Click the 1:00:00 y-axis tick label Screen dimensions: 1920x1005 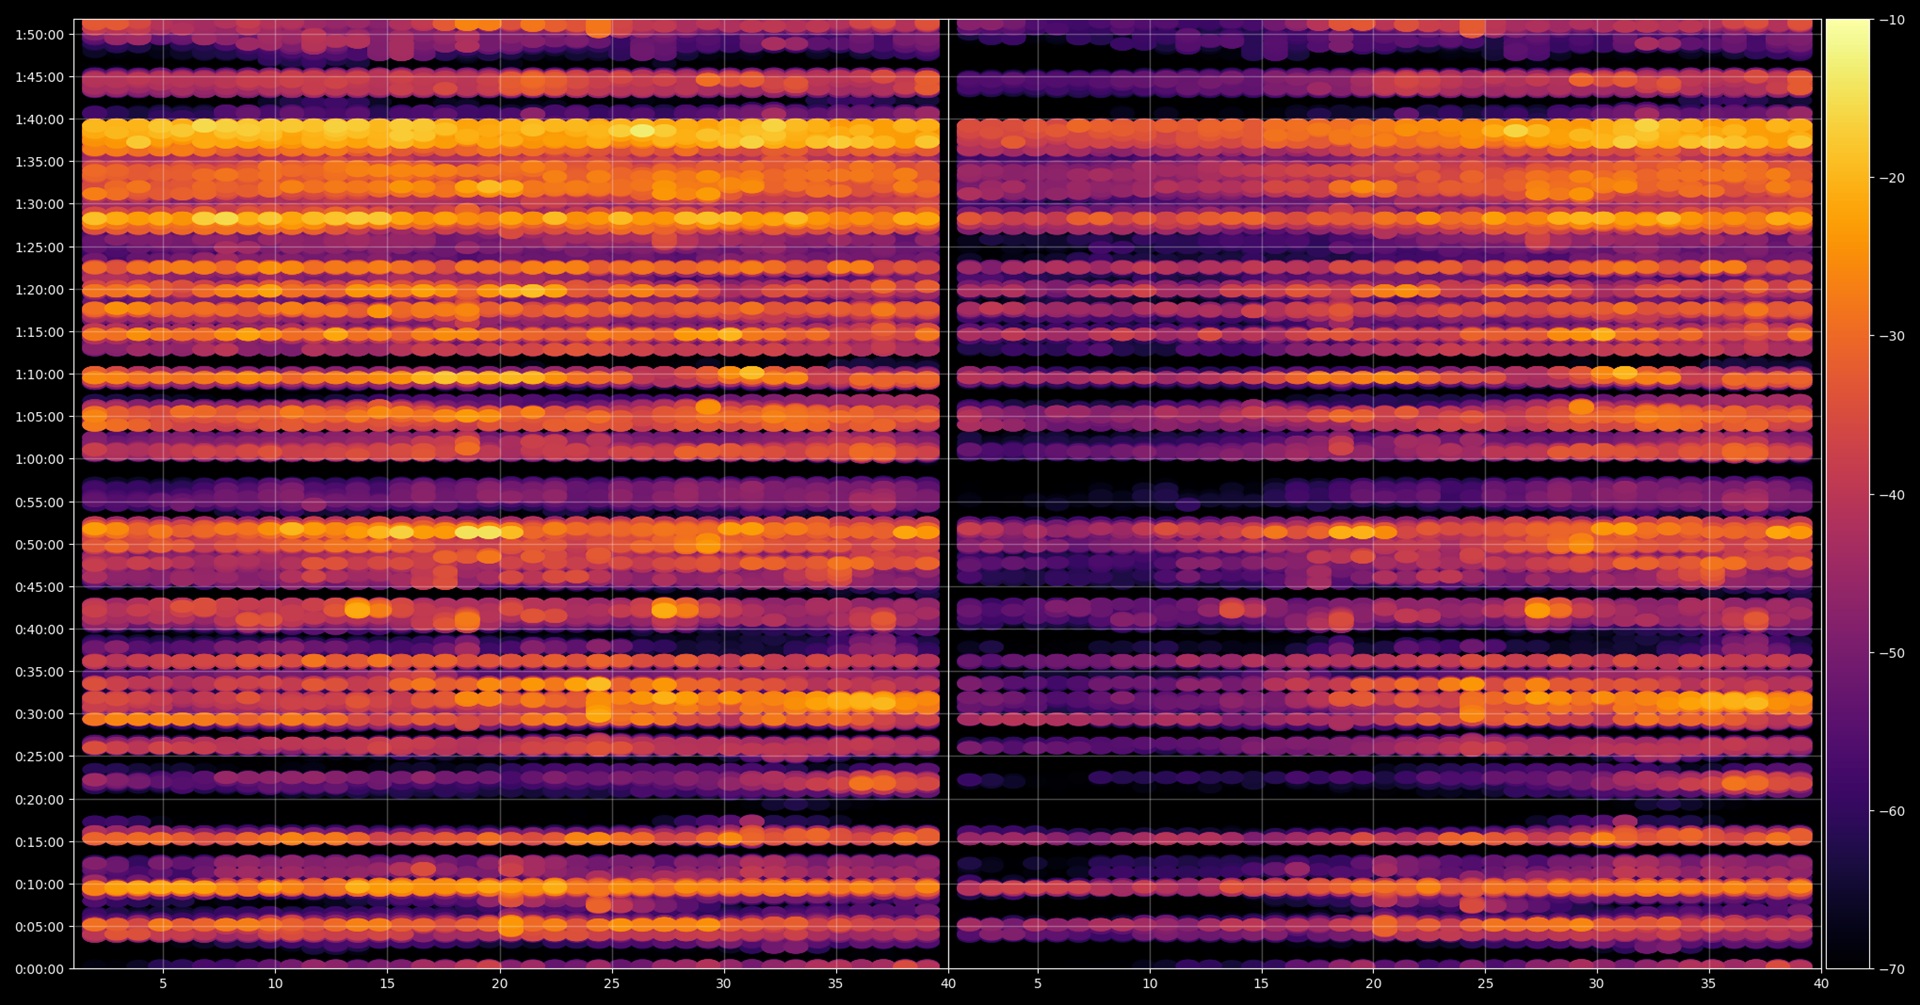tap(39, 459)
